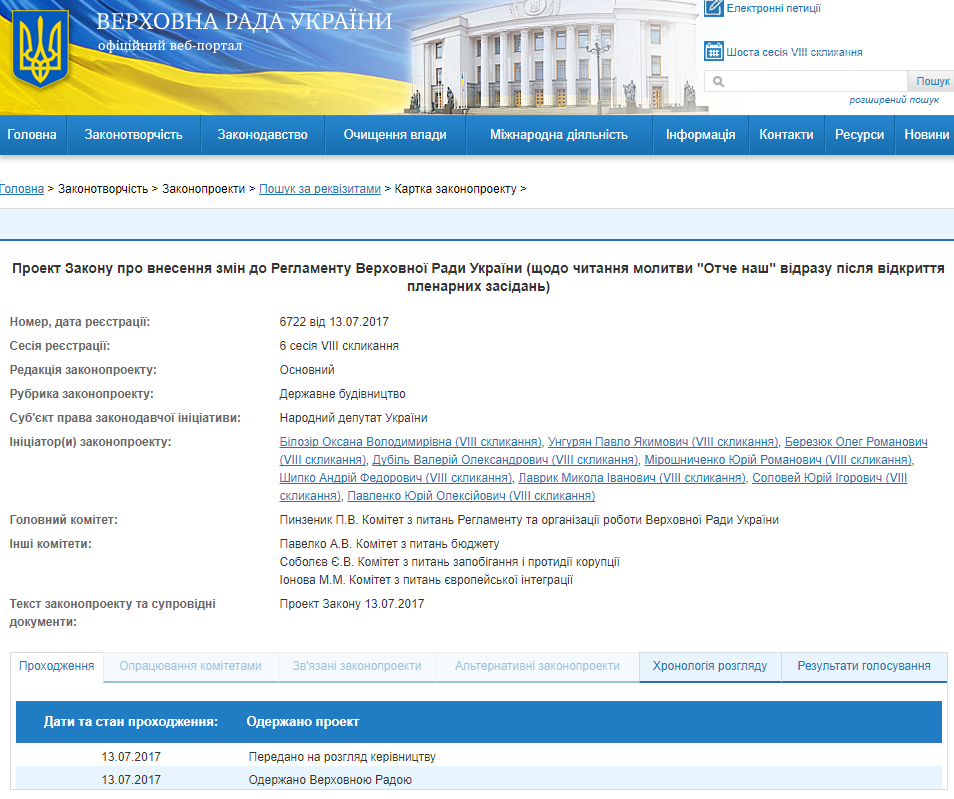Select the Проходження tab

57,666
